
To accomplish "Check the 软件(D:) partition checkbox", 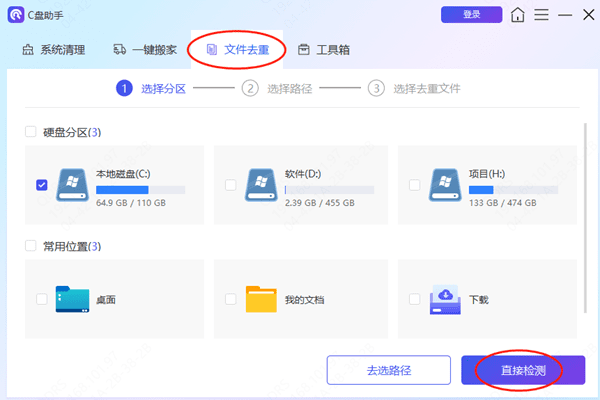I will (x=231, y=185).
